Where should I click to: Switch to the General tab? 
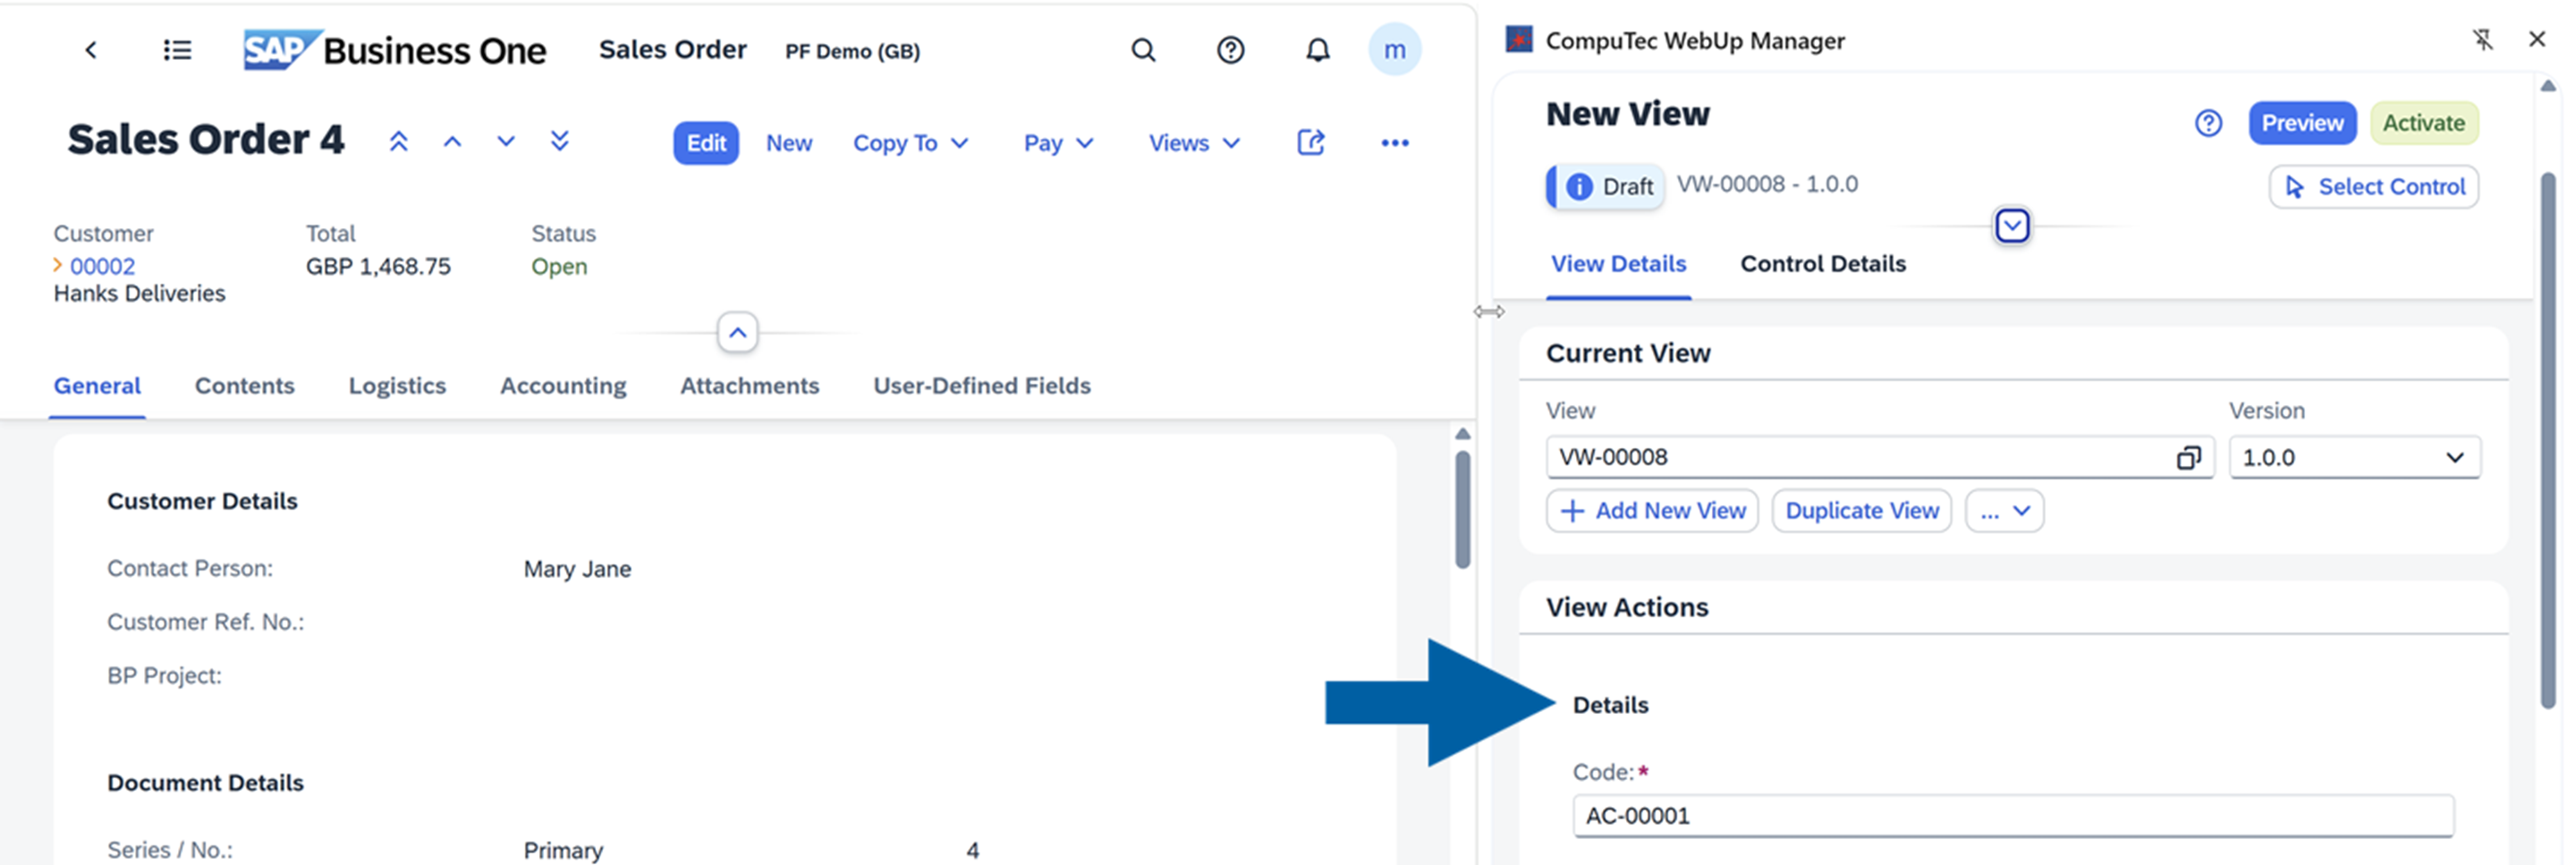click(x=97, y=386)
